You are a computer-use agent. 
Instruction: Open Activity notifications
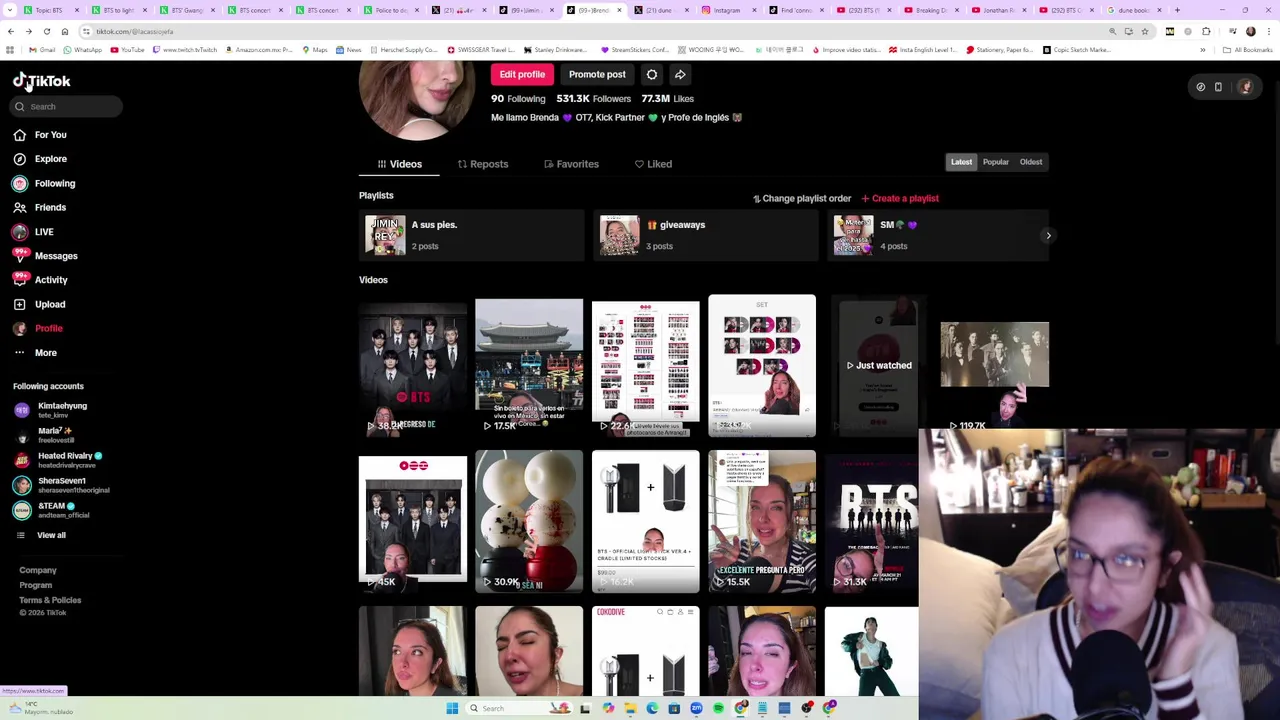tap(40, 280)
